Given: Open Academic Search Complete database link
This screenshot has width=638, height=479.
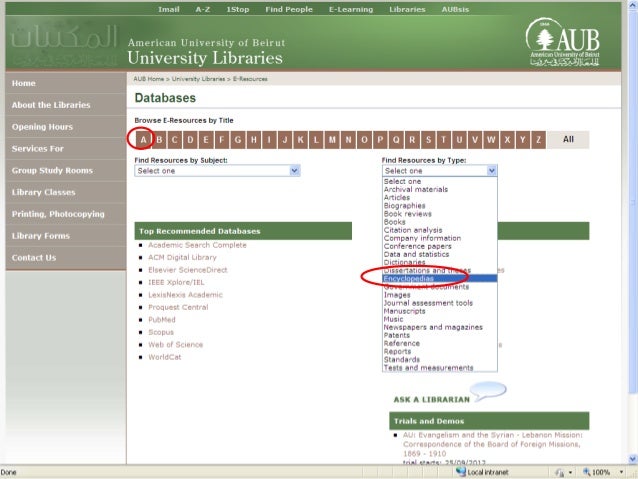Looking at the screenshot, I should [197, 245].
